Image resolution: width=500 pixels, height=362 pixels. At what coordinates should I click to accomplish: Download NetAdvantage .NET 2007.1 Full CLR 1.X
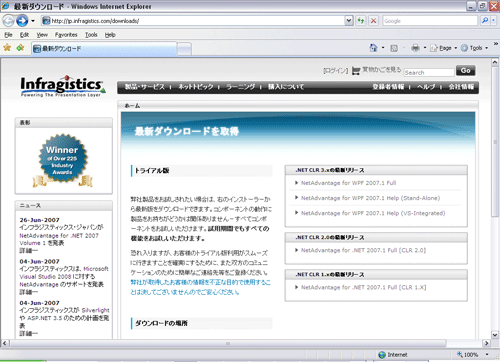pyautogui.click(x=363, y=287)
